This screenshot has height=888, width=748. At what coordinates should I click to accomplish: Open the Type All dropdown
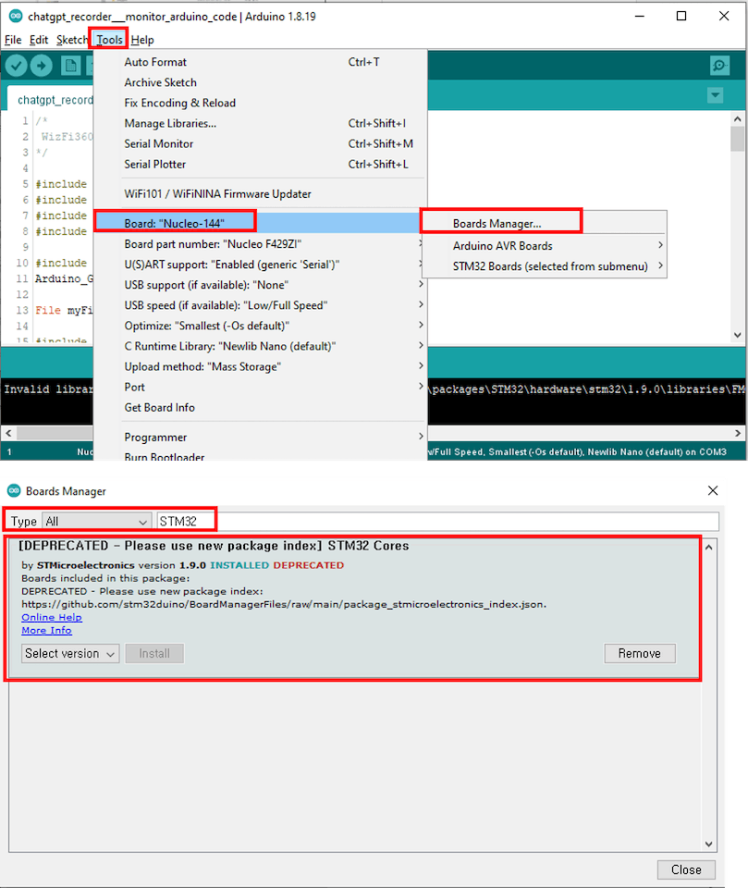(x=97, y=521)
